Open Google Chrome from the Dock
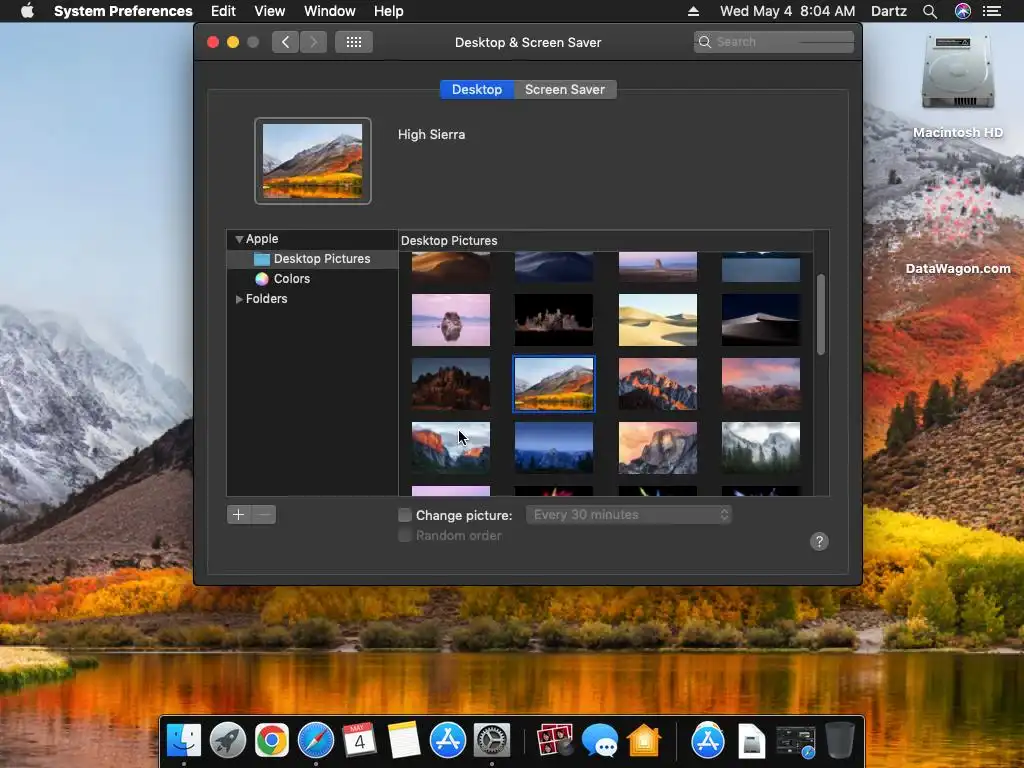 tap(272, 740)
